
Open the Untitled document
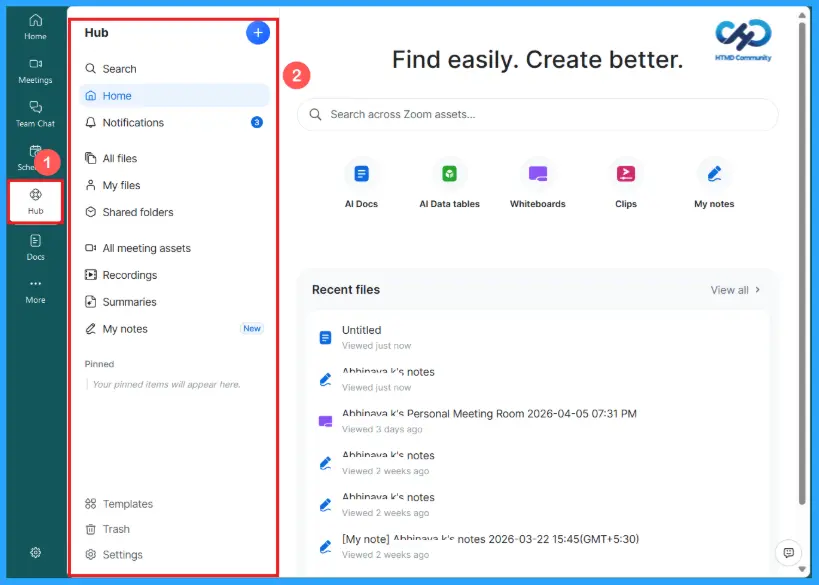537,337
